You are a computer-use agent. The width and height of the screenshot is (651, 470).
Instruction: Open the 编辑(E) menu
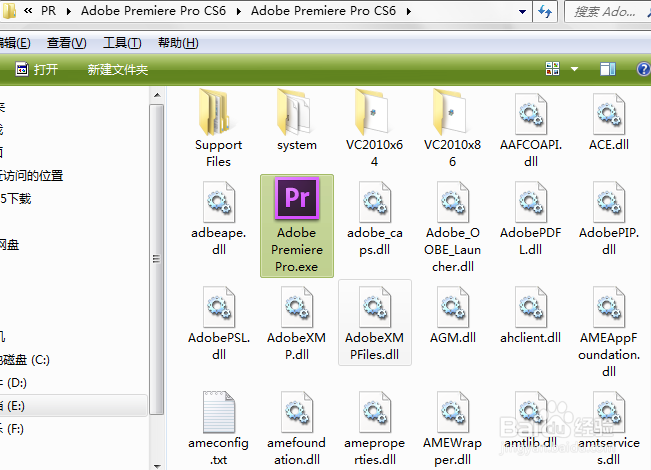tap(15, 43)
